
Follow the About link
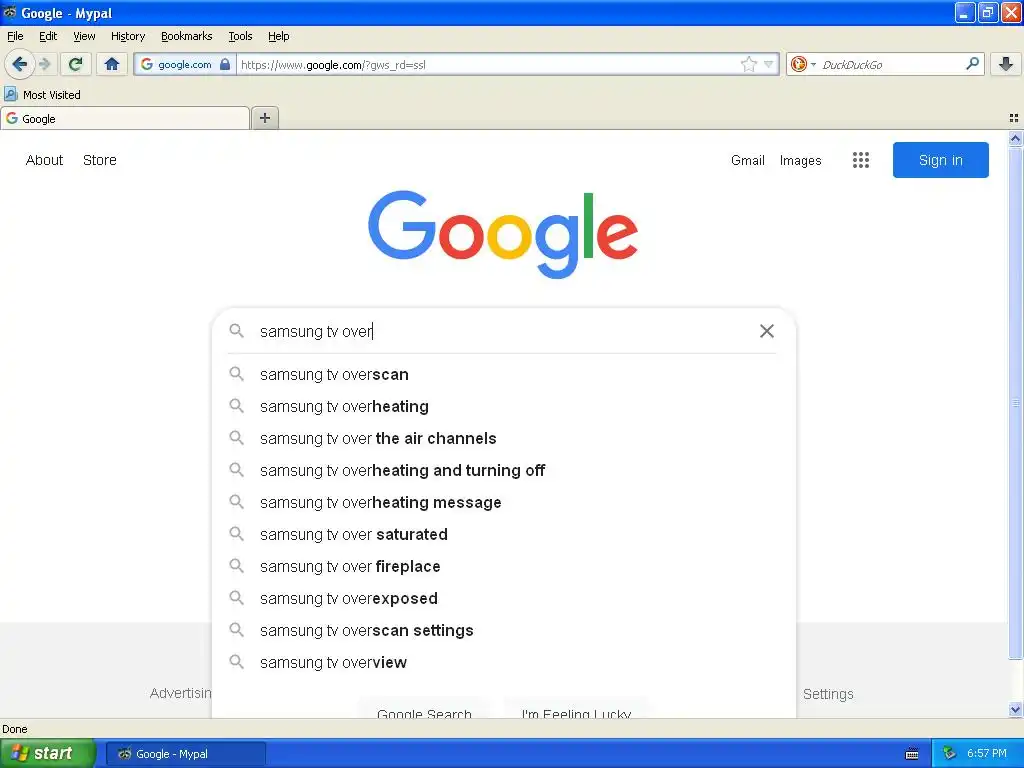click(44, 160)
